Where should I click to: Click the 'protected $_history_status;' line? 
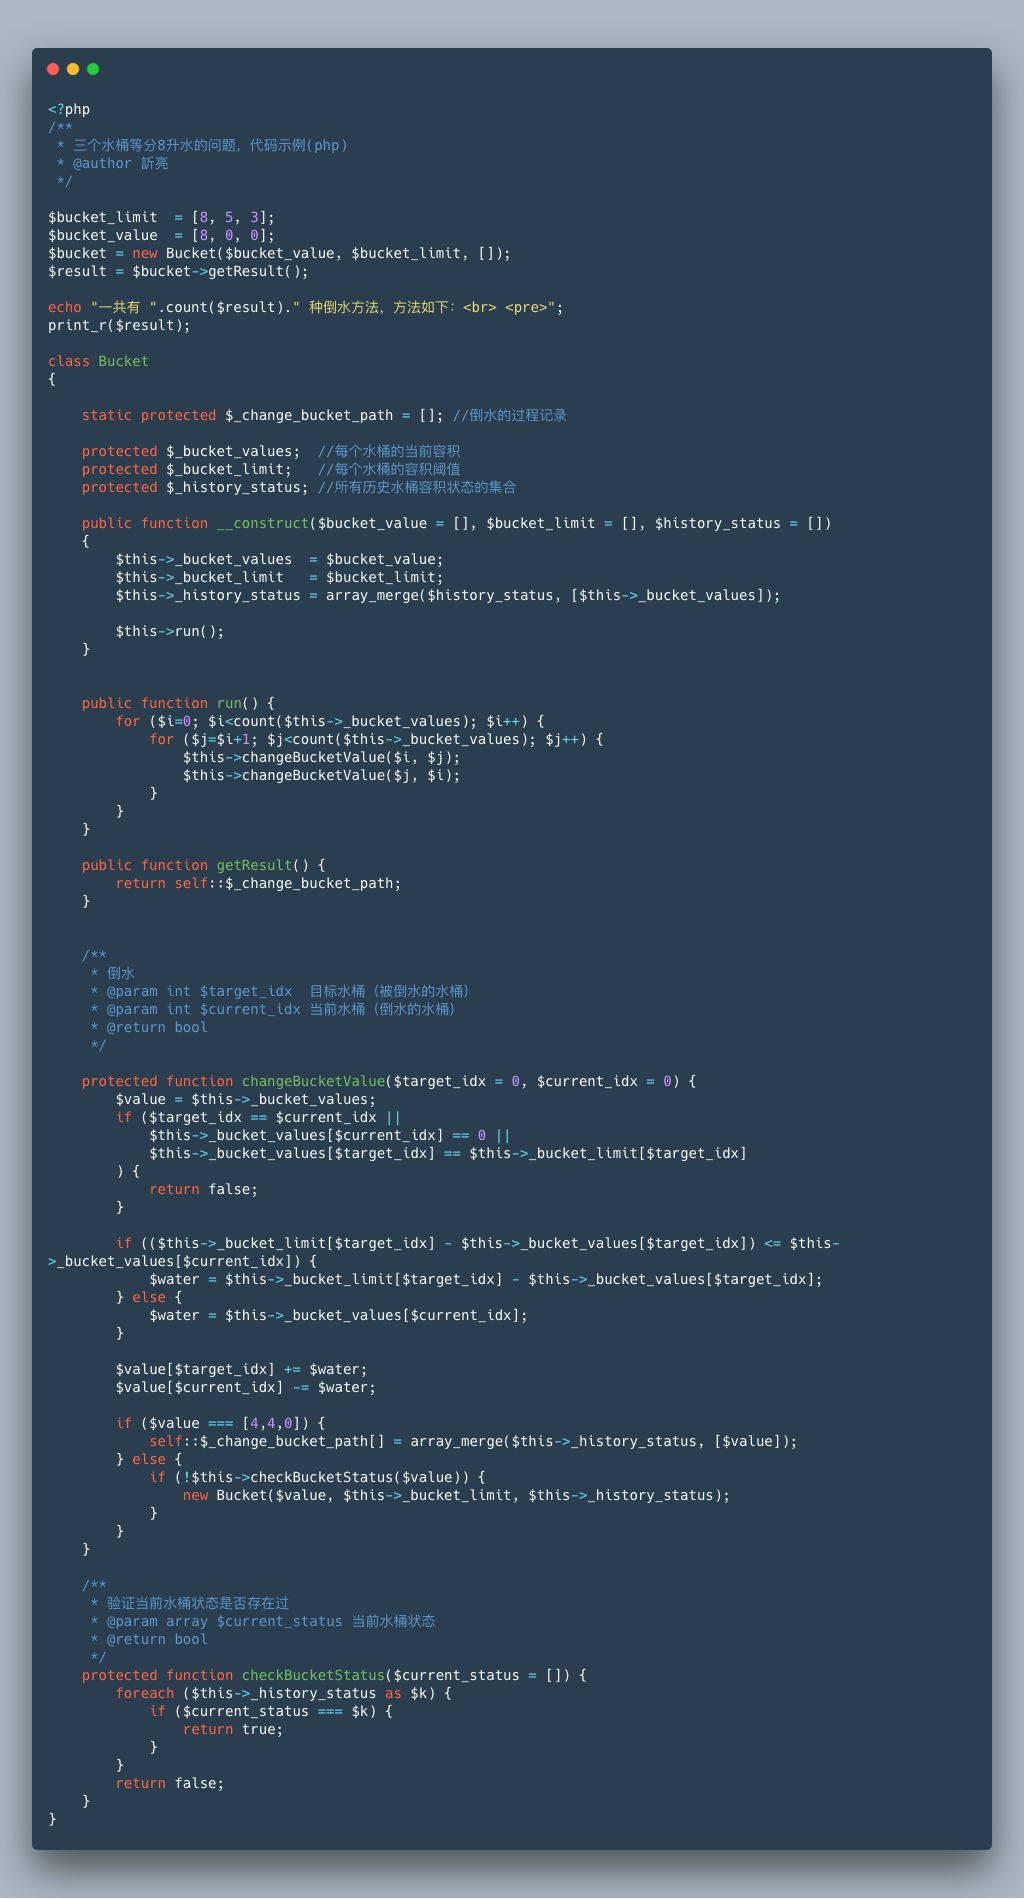(299, 487)
